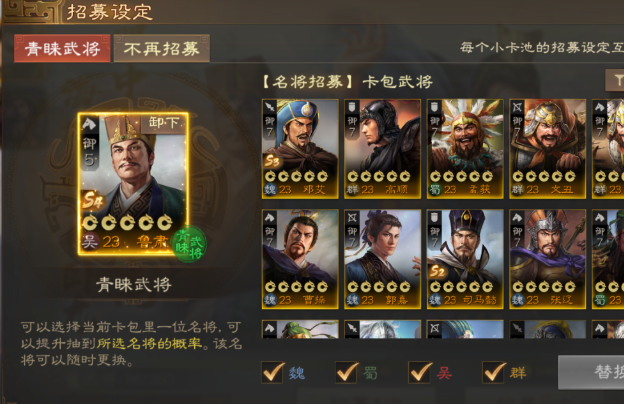The image size is (624, 404).
Task: Toggle the 蜀 faction checkbox
Action: pos(347,373)
